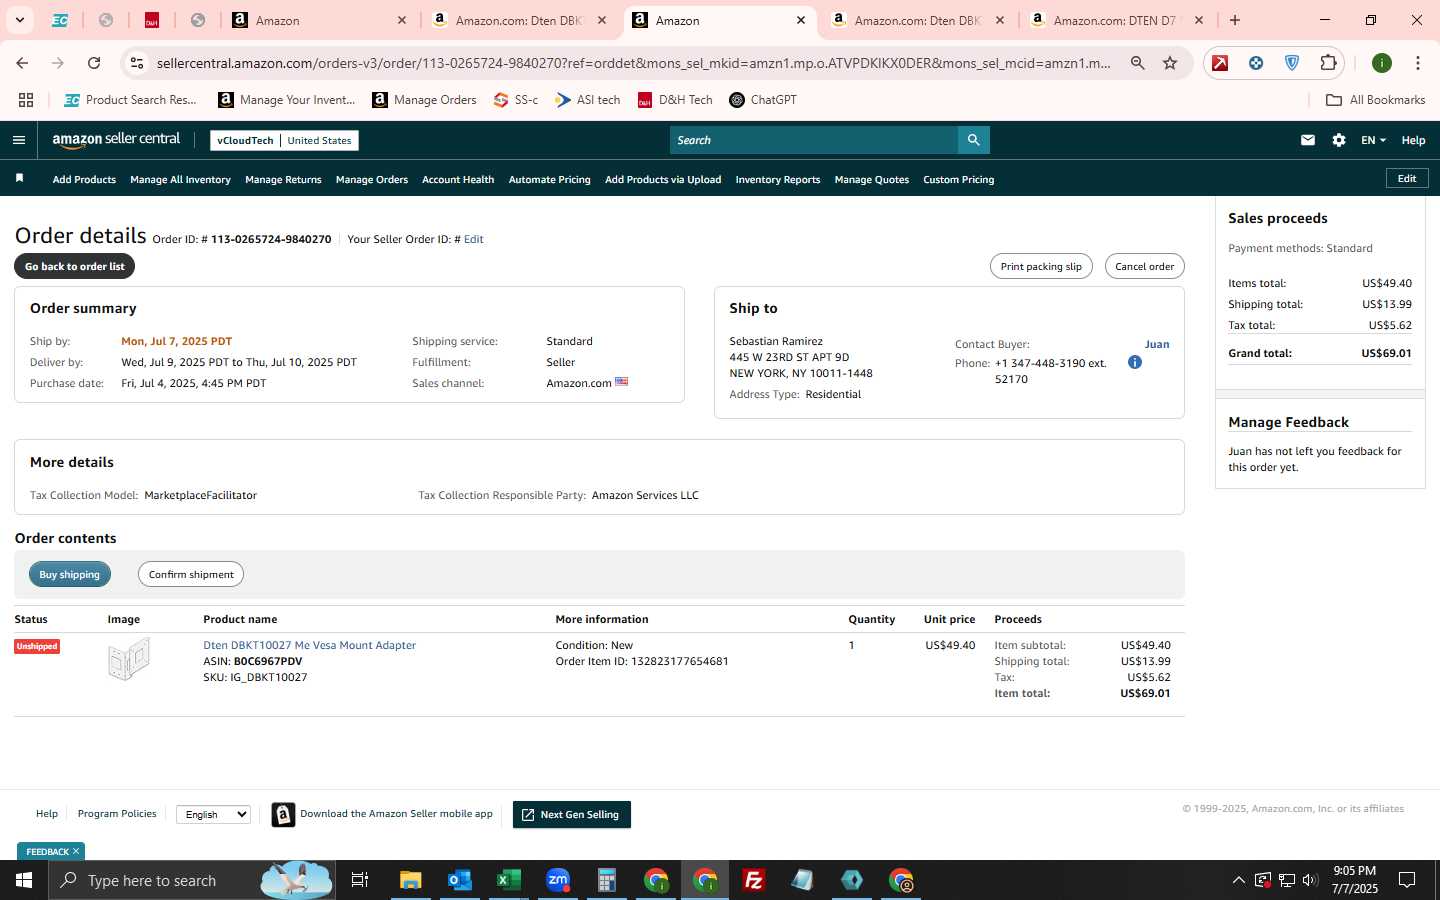Go to Manage All Inventory
1440x900 pixels.
(180, 180)
